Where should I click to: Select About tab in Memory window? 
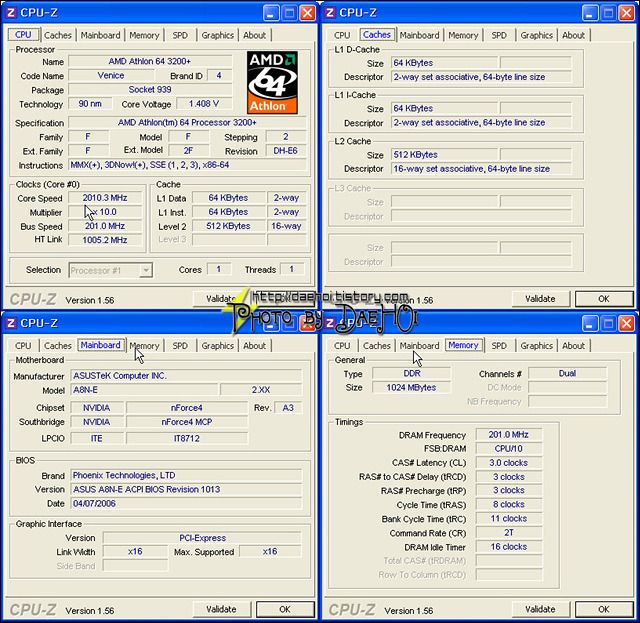pyautogui.click(x=573, y=346)
